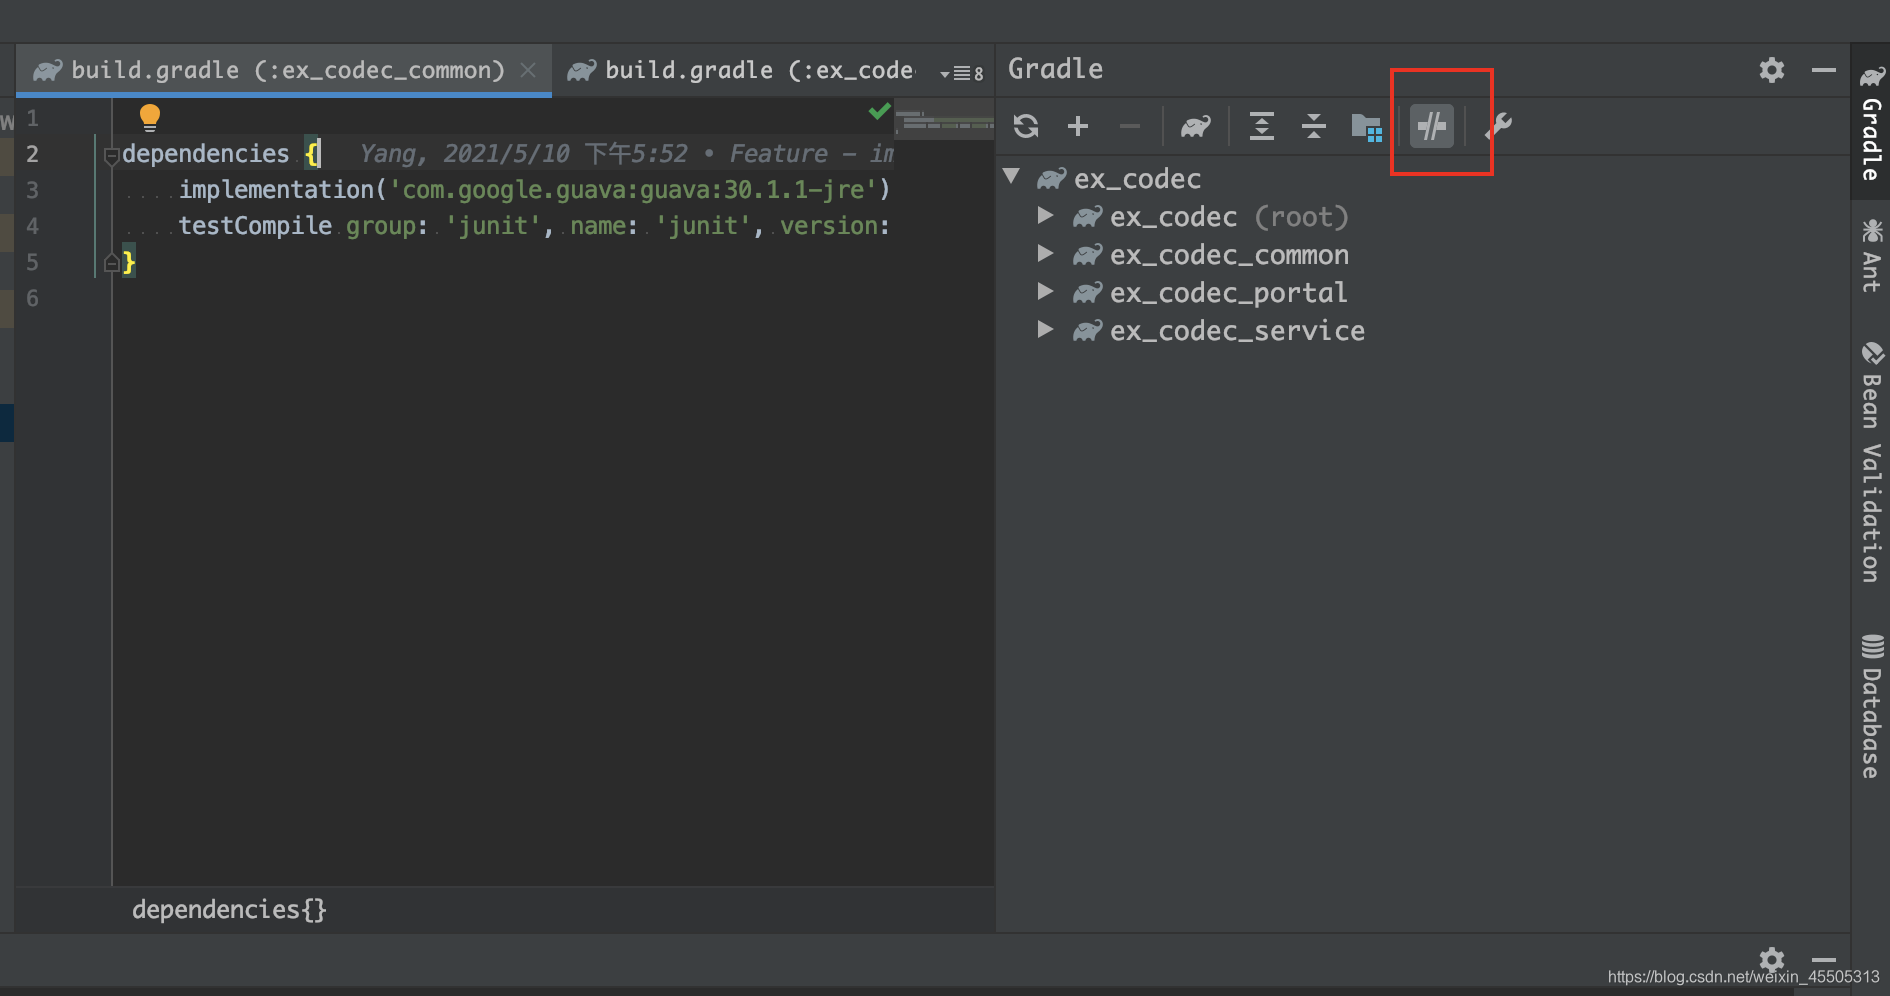Open the Gradle side tool tab

(1871, 122)
